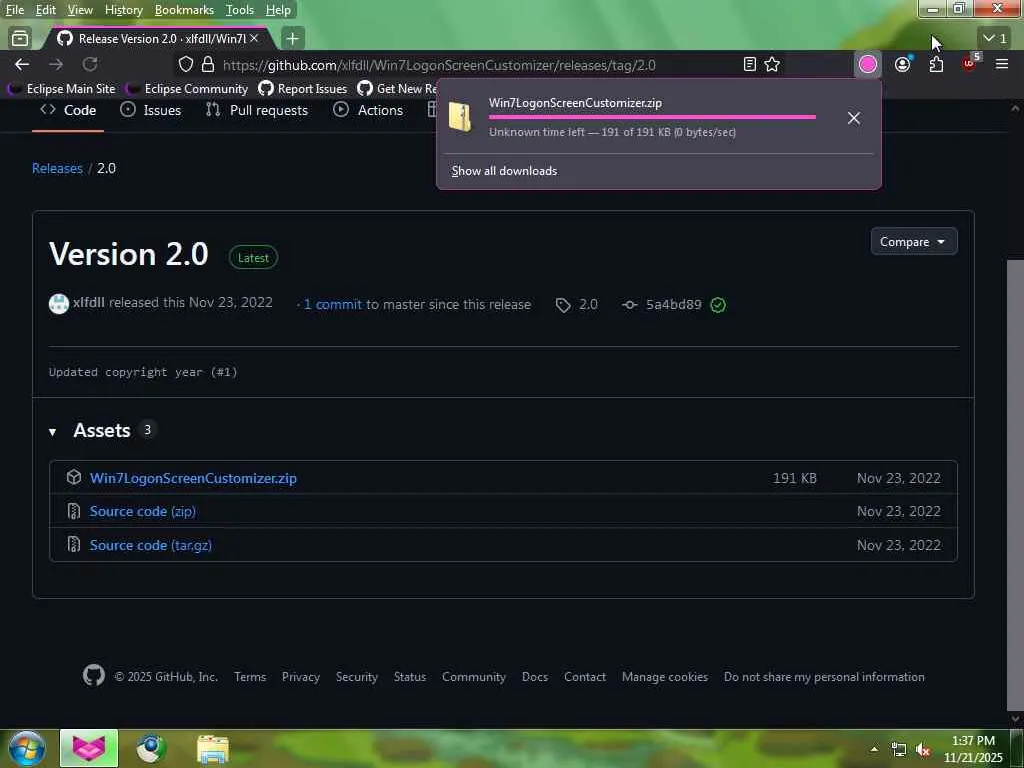The image size is (1024, 768).
Task: Open the Compare dropdown
Action: (x=914, y=242)
